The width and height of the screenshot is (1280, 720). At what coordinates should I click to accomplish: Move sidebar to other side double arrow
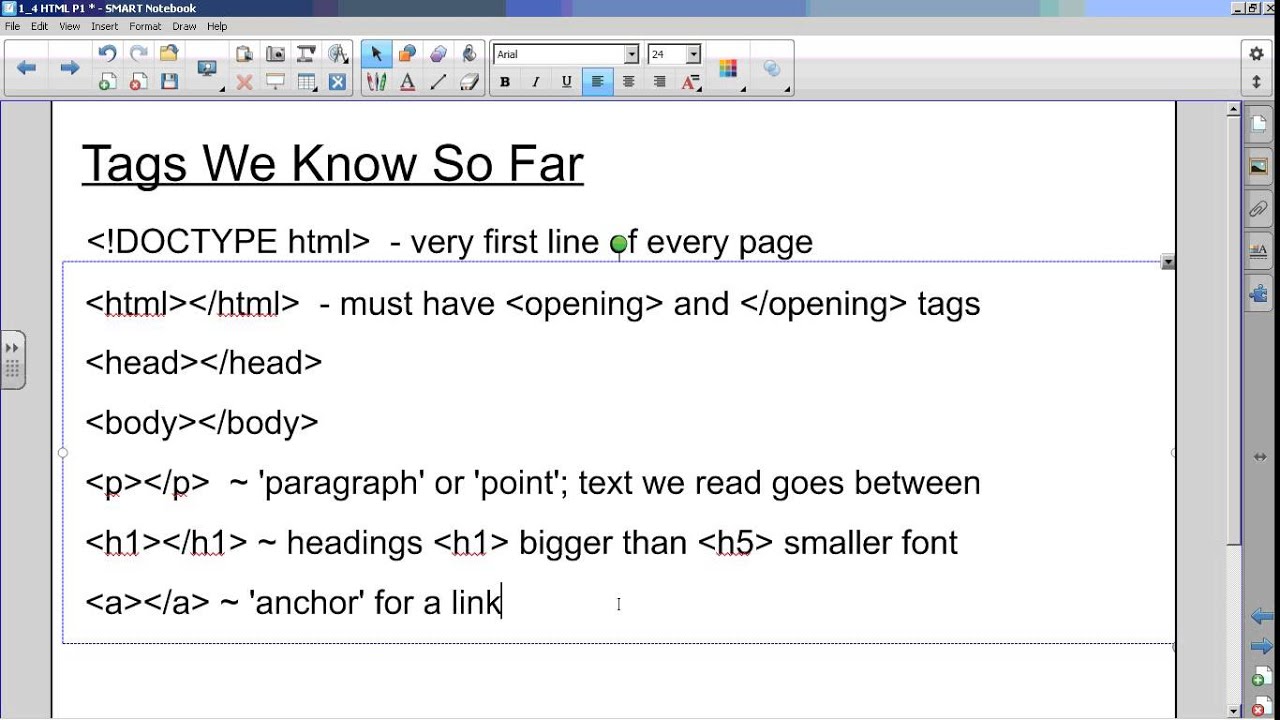coord(1260,457)
